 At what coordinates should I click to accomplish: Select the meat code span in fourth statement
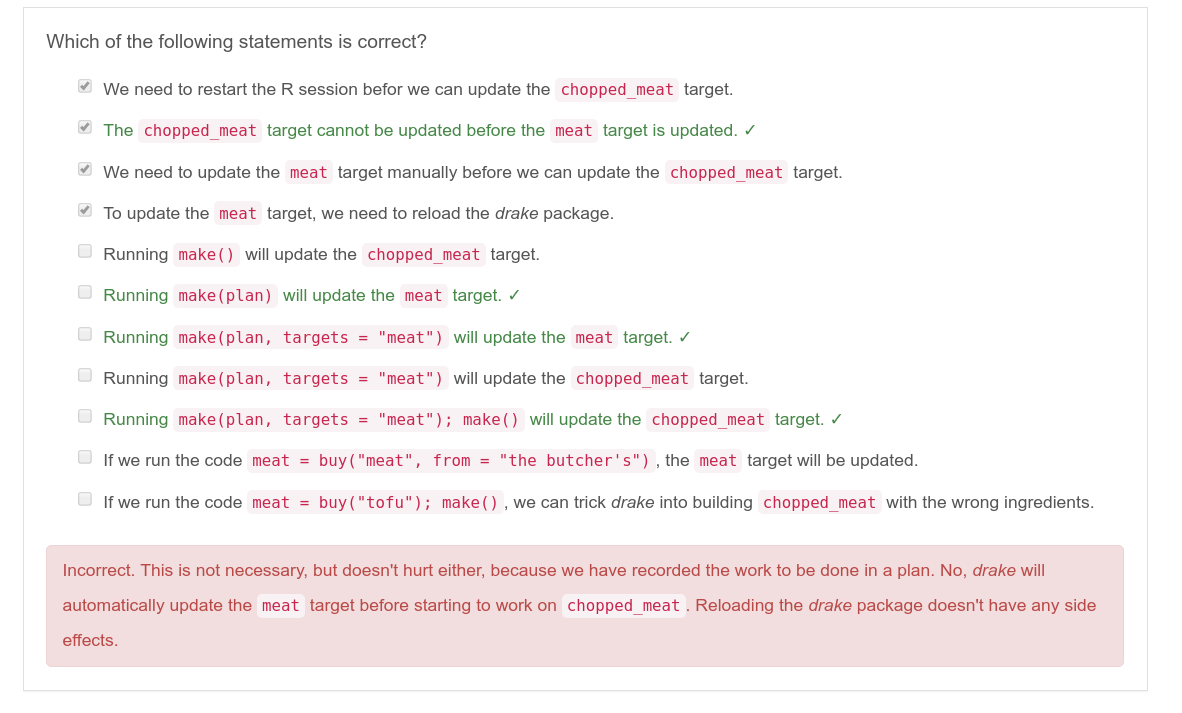pyautogui.click(x=238, y=213)
